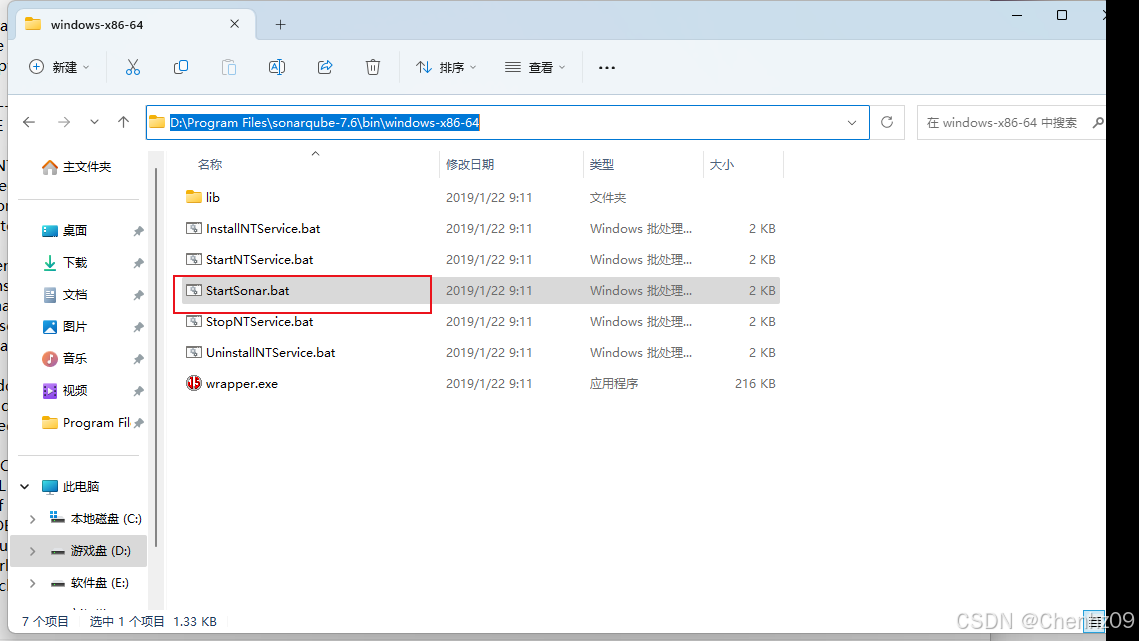Click the address bar path field
This screenshot has height=641, width=1139.
tap(507, 122)
